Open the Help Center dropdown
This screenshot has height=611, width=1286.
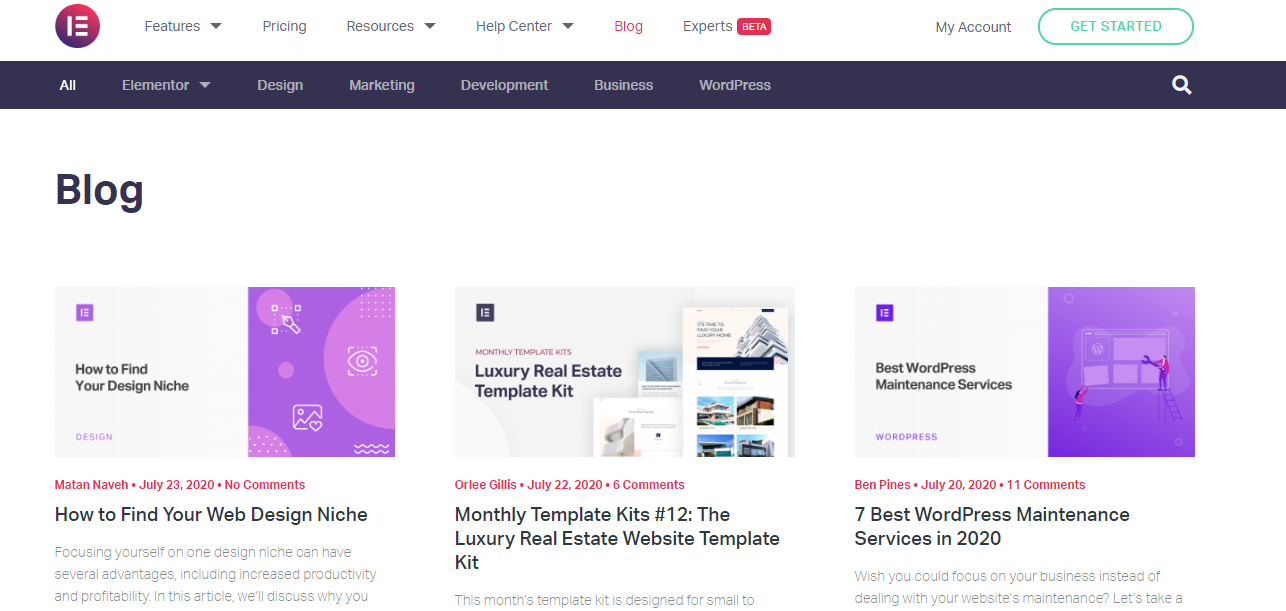point(525,26)
